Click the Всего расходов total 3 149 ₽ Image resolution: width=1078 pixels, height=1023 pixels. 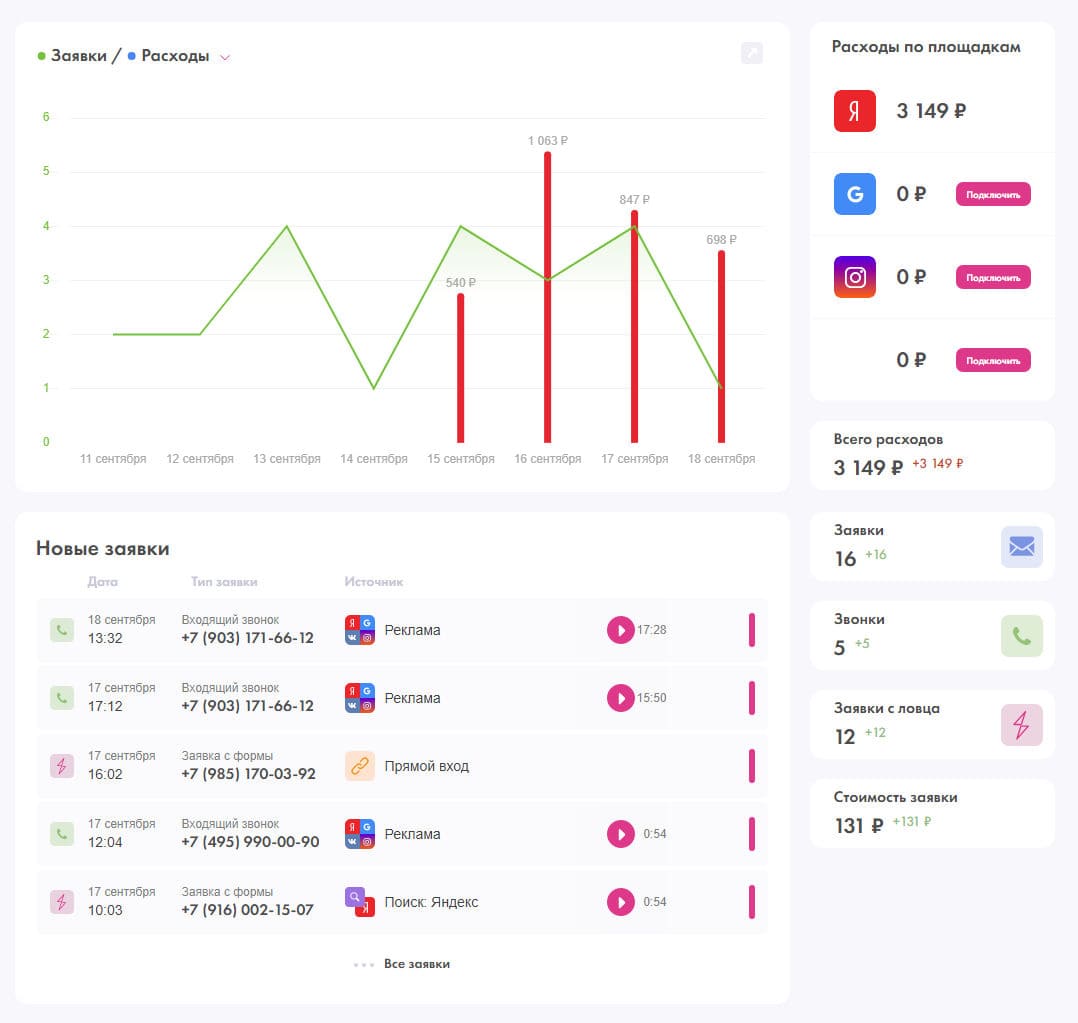tap(868, 468)
